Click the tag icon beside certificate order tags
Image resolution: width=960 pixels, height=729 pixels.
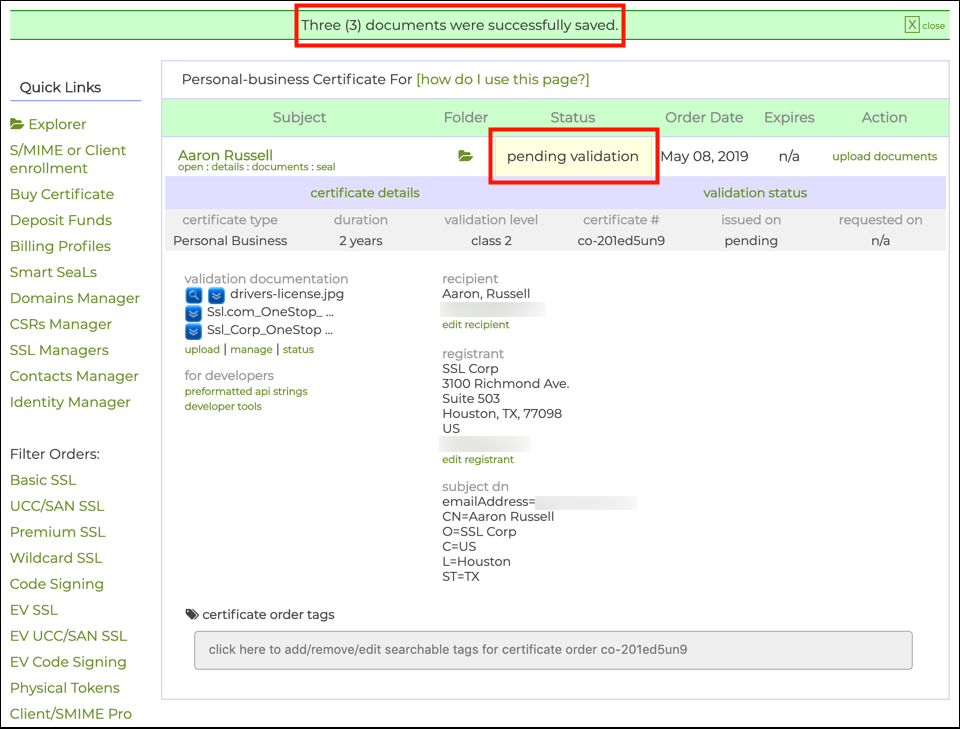(192, 614)
